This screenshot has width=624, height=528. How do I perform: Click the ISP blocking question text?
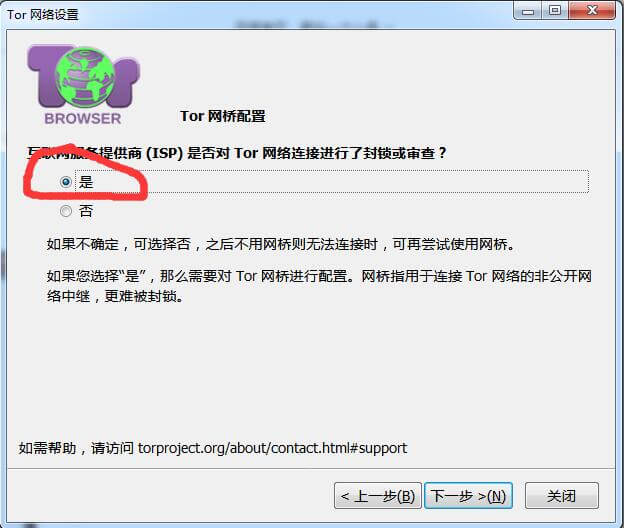(237, 153)
